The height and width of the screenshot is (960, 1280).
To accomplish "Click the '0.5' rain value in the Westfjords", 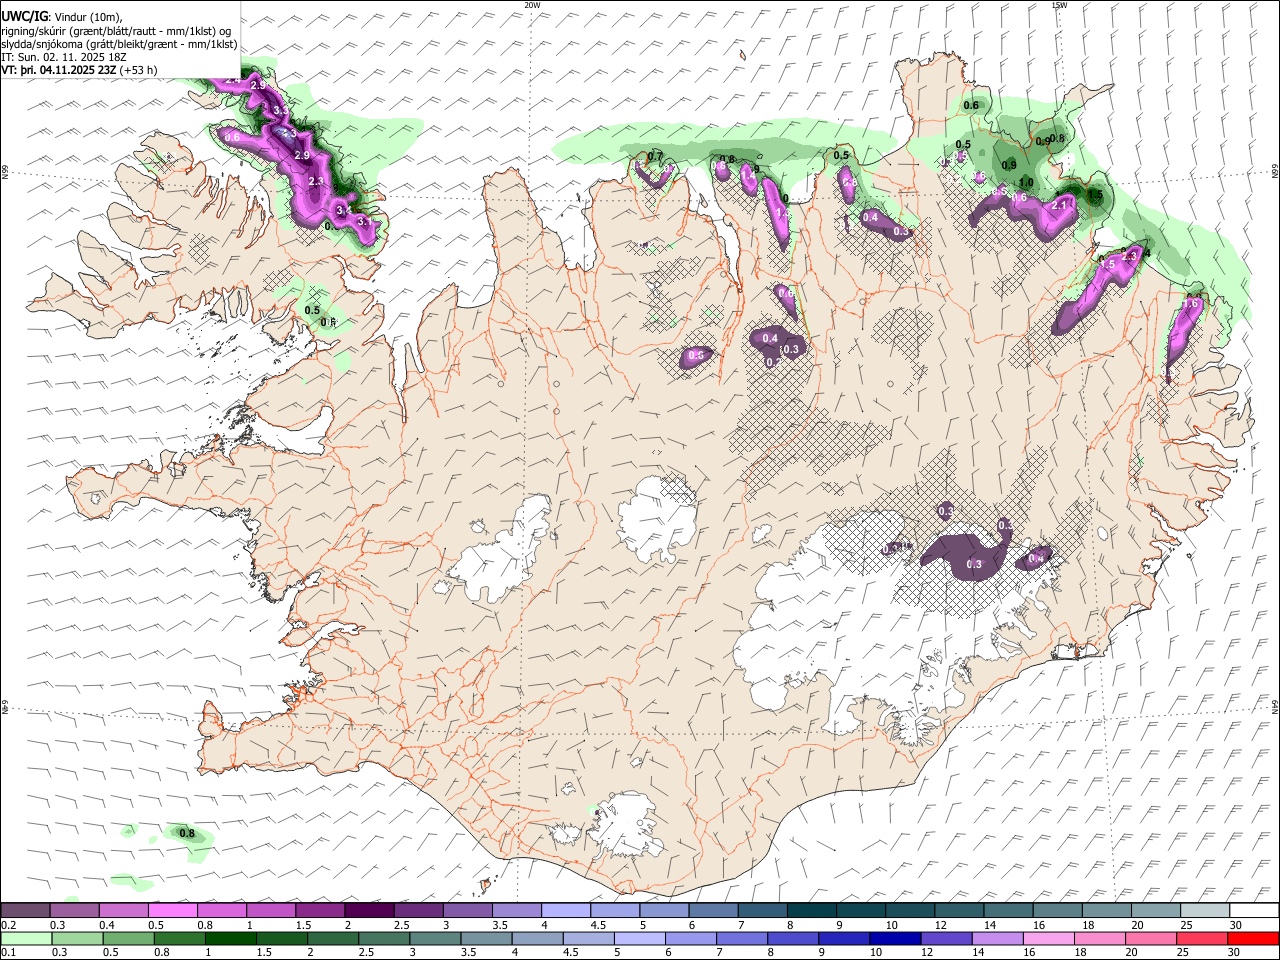I will [313, 310].
